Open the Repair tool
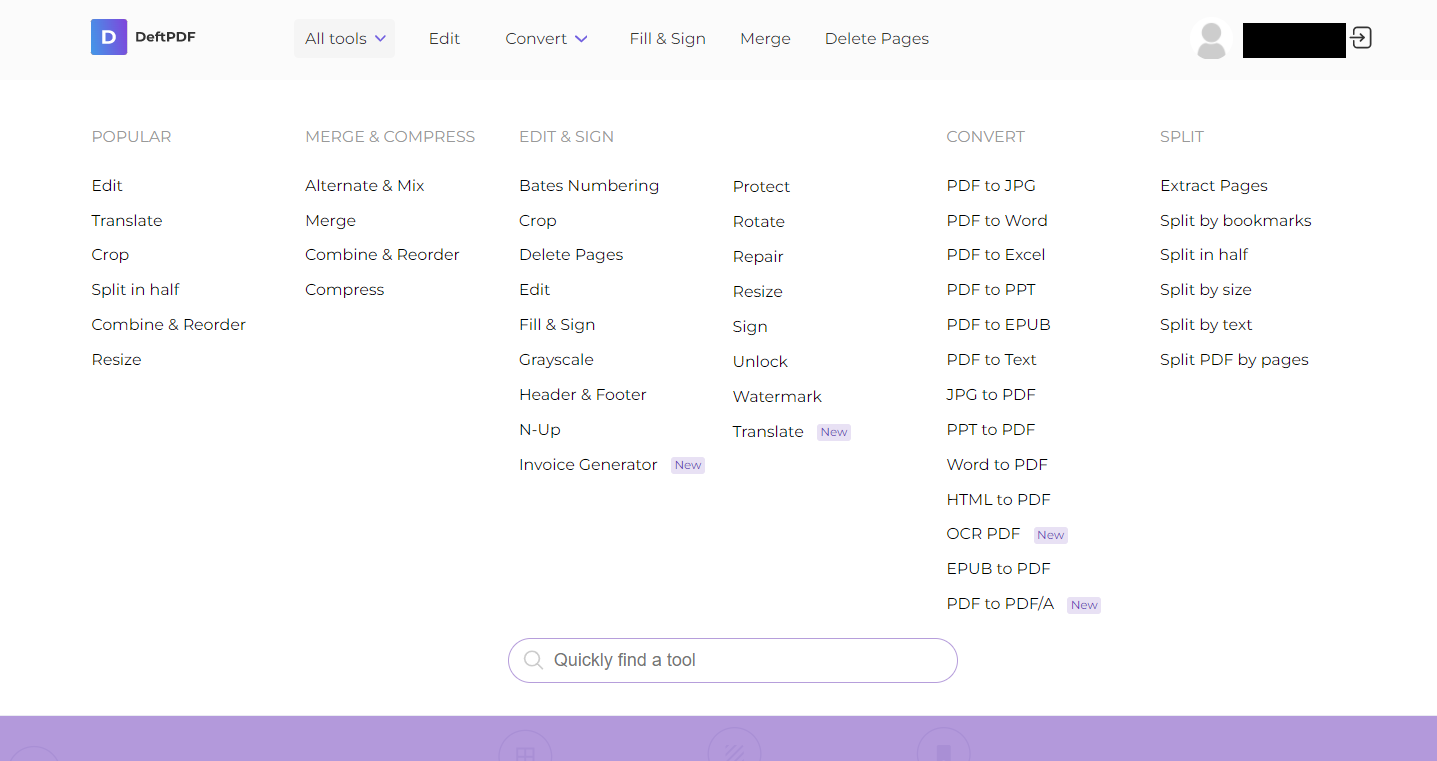This screenshot has width=1437, height=761. tap(758, 256)
